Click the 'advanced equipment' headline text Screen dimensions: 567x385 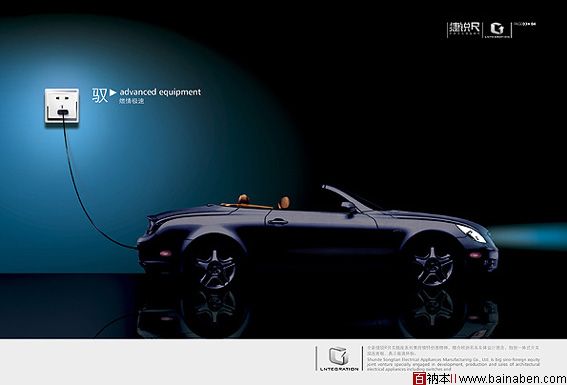(160, 92)
